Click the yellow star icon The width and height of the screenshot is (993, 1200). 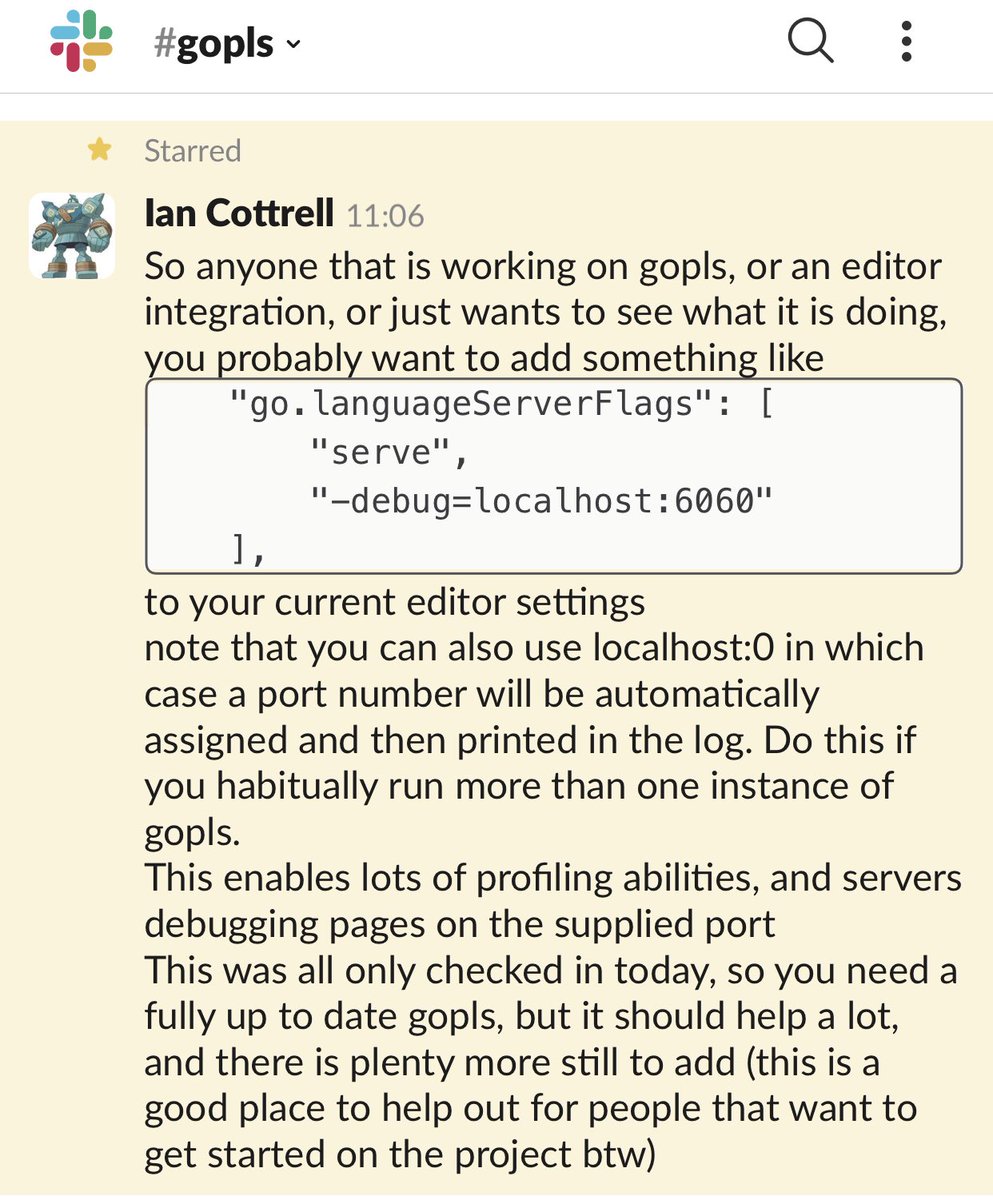99,150
